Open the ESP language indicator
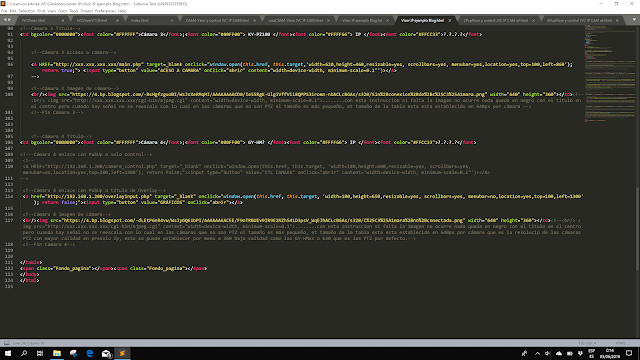Screen dimensions: 640x360 591,353
